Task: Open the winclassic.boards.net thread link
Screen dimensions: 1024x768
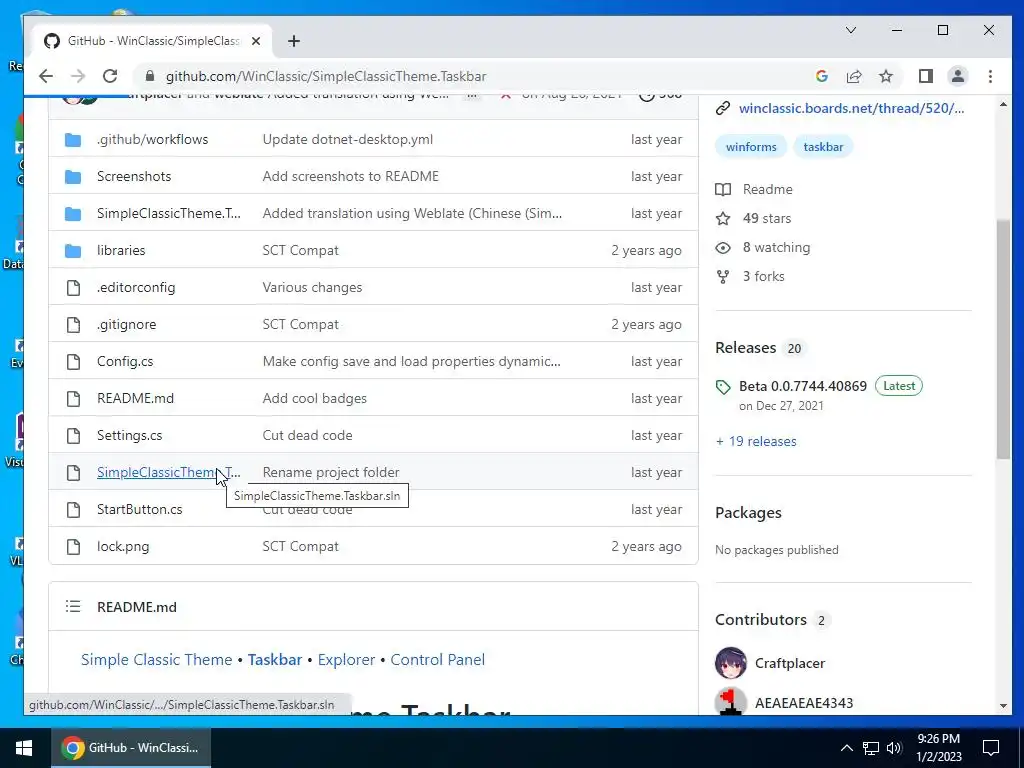Action: [x=851, y=108]
